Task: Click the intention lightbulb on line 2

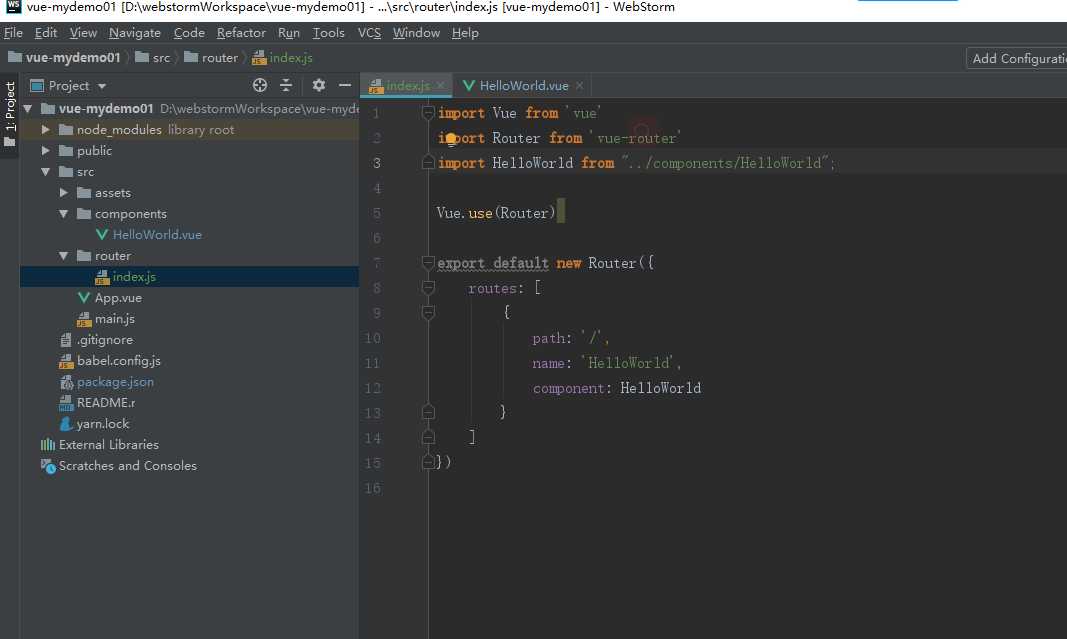Action: tap(450, 140)
